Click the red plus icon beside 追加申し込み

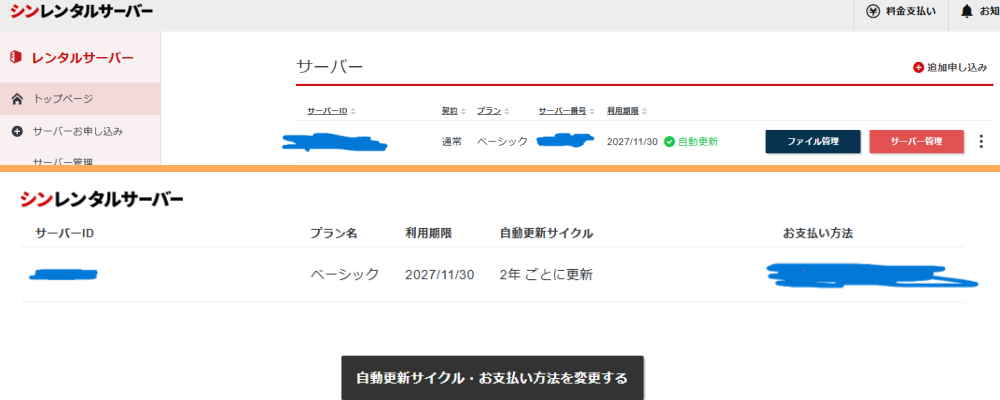(918, 67)
